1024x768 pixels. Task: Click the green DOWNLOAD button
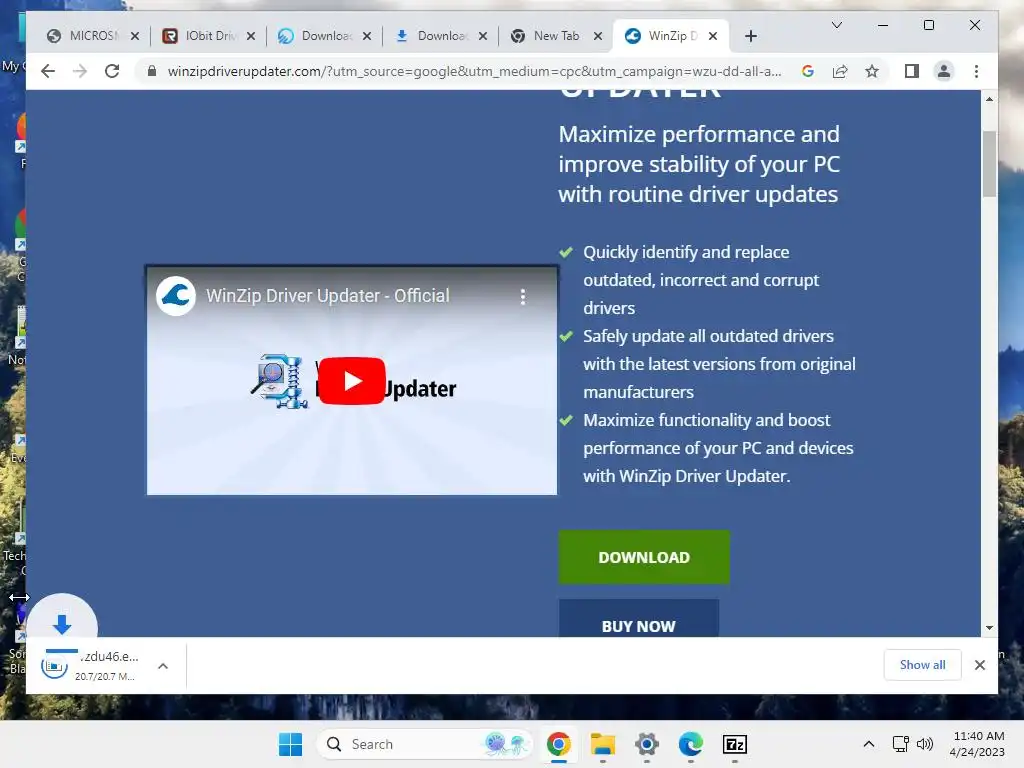[644, 557]
